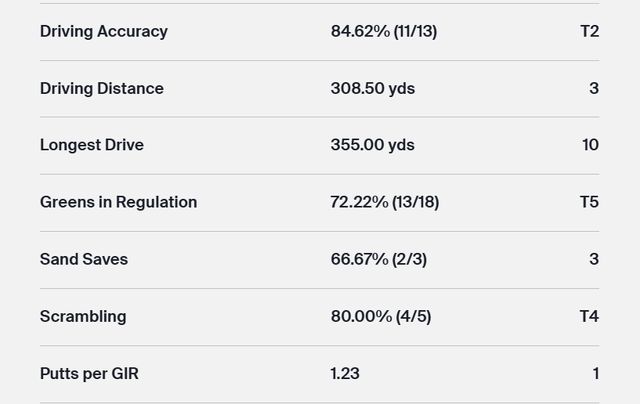
Task: Click the 308.50 yds value
Action: [x=372, y=88]
